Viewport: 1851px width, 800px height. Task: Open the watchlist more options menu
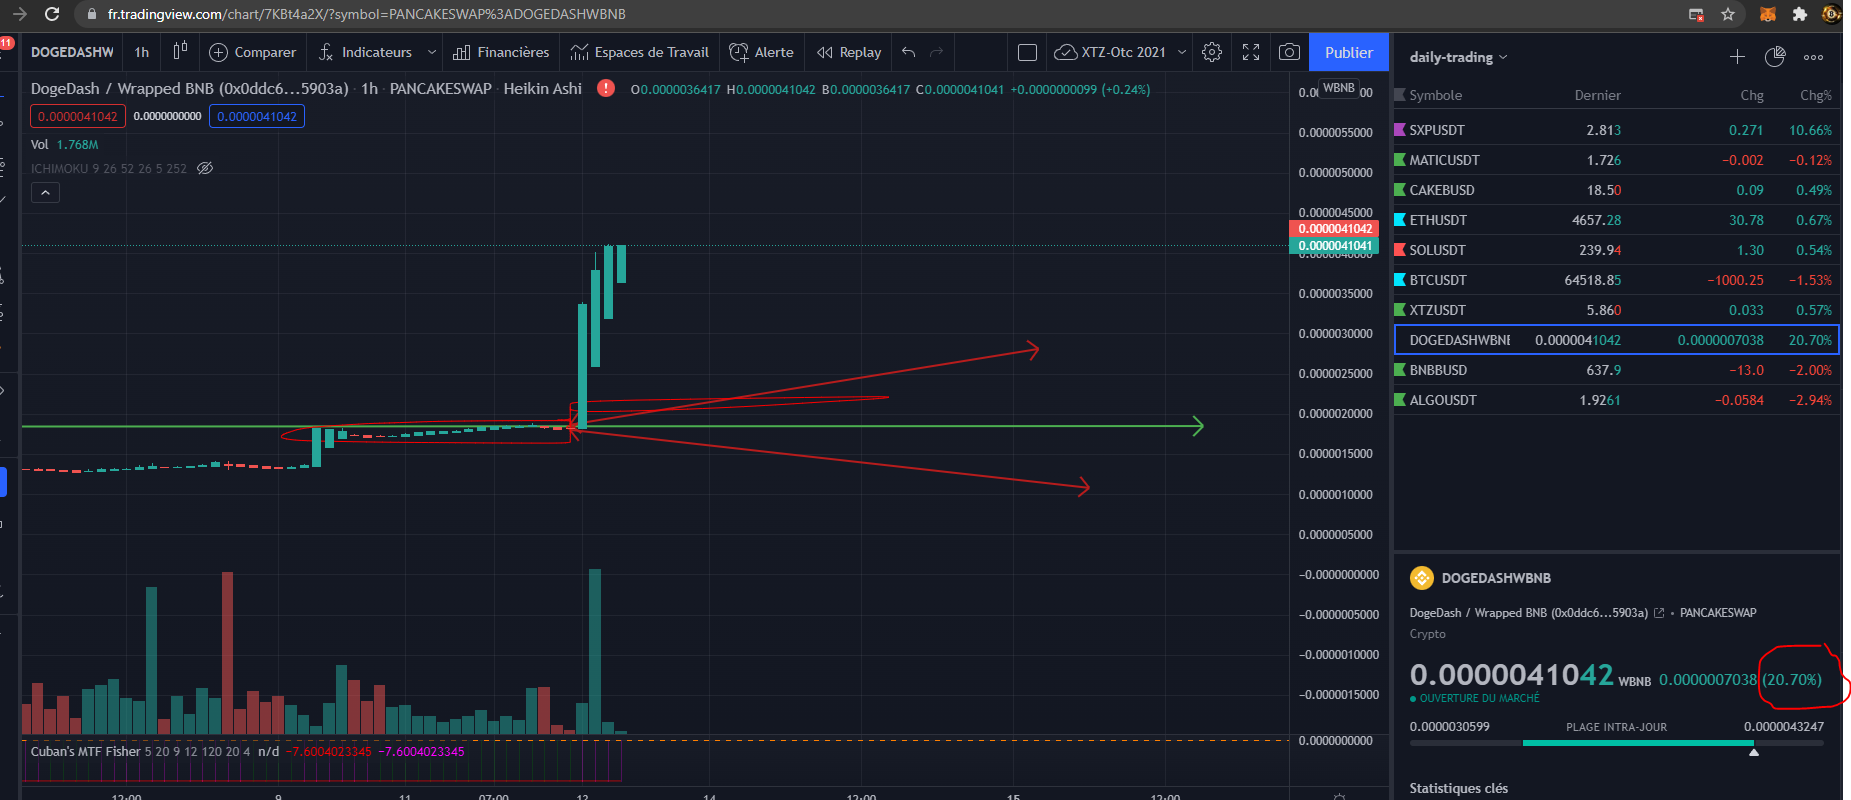click(1813, 57)
